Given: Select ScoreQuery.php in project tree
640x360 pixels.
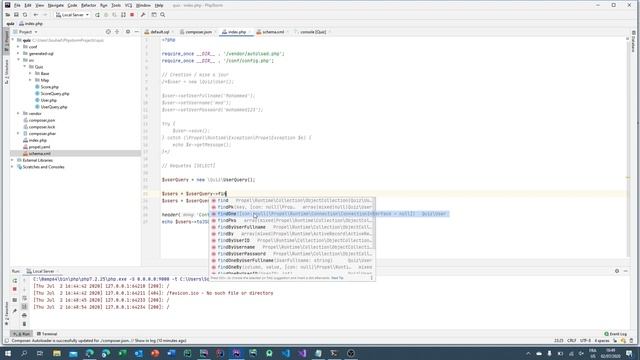Looking at the screenshot, I should [x=55, y=93].
